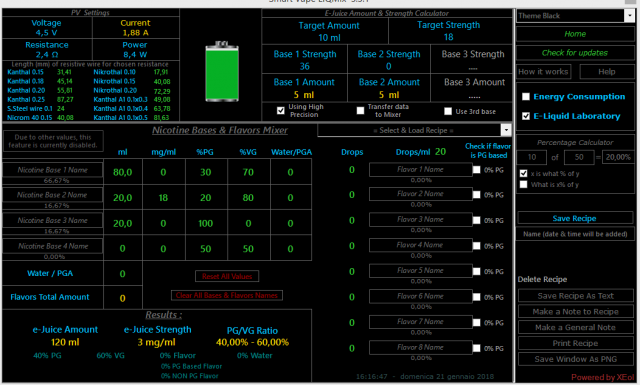Click Nicotine Base 3 Name field

pos(53,220)
